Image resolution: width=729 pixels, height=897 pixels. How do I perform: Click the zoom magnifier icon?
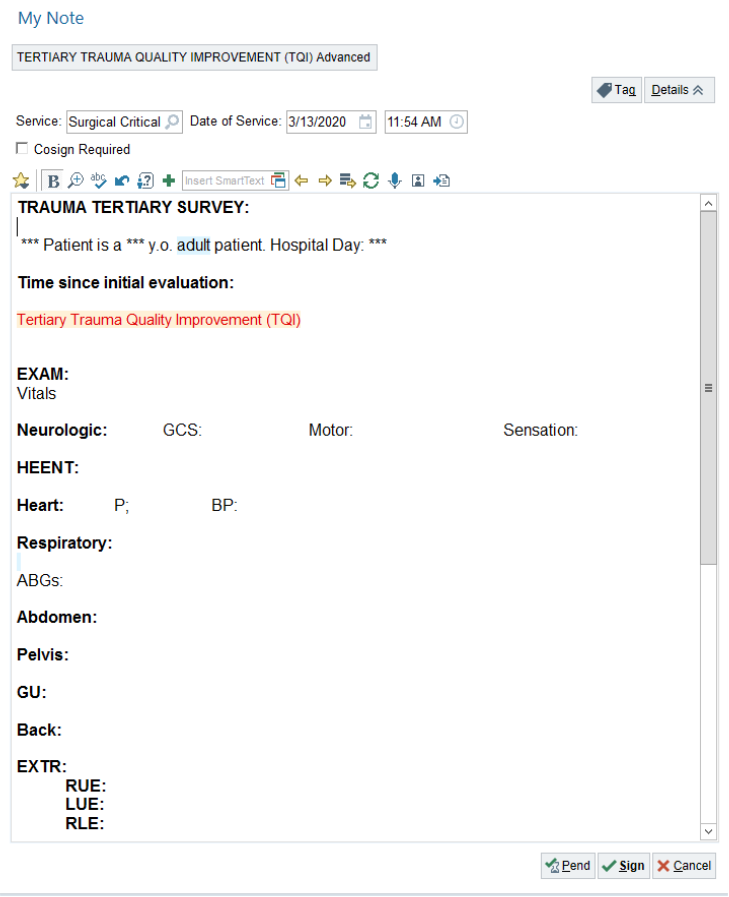click(x=75, y=181)
